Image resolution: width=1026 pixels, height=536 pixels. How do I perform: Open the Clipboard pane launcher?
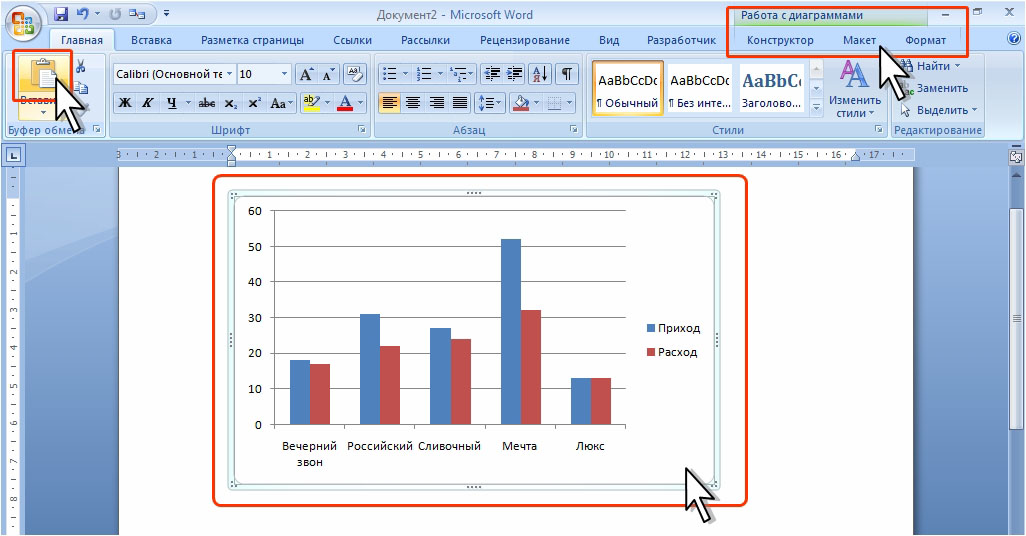(97, 130)
